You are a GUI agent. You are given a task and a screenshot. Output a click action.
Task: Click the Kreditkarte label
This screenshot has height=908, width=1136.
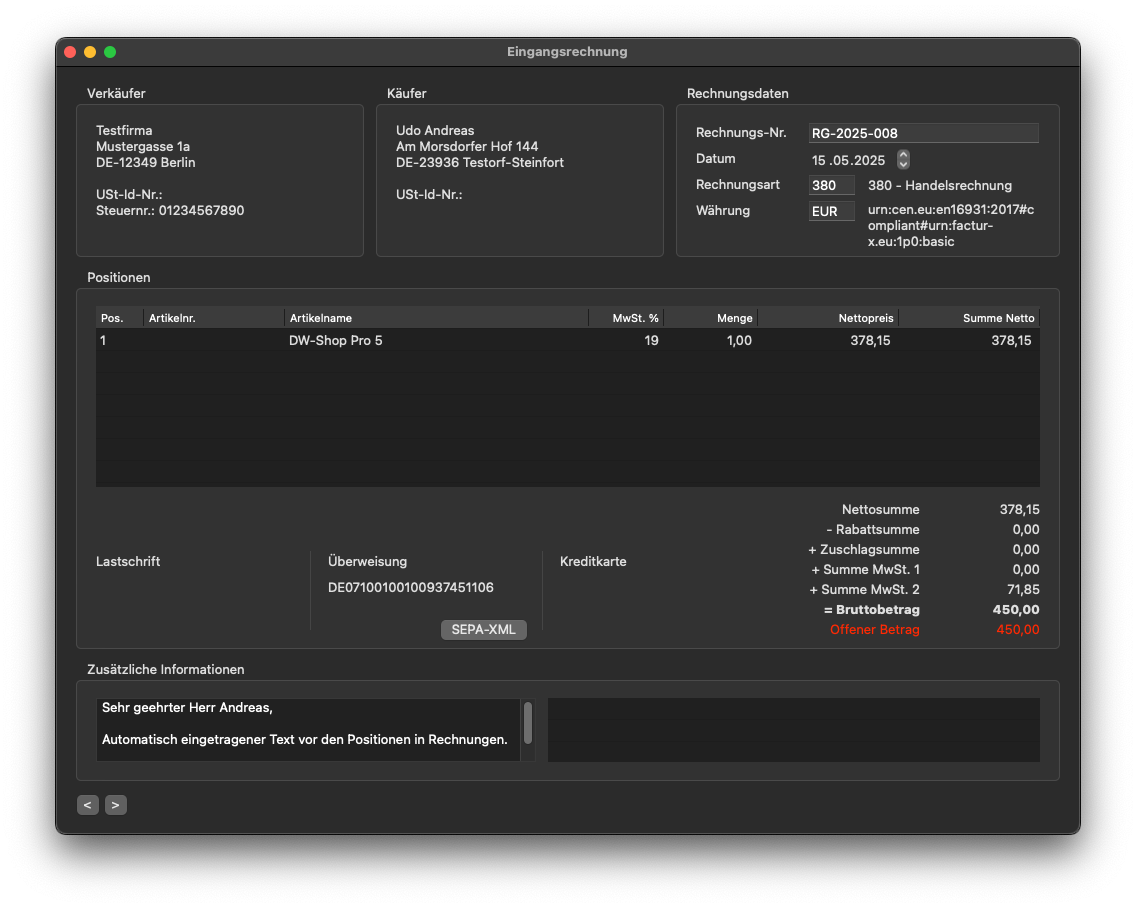coord(593,562)
